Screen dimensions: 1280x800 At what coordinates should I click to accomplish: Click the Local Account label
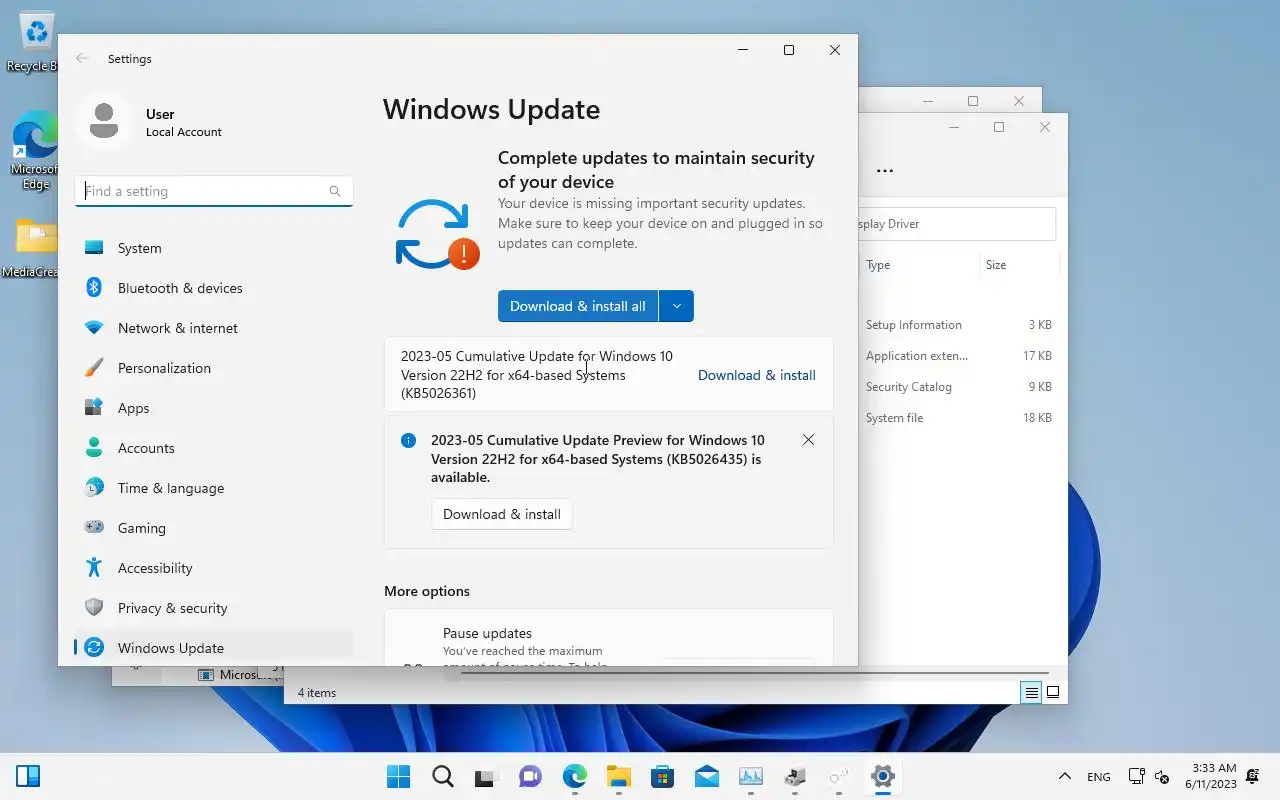184,132
